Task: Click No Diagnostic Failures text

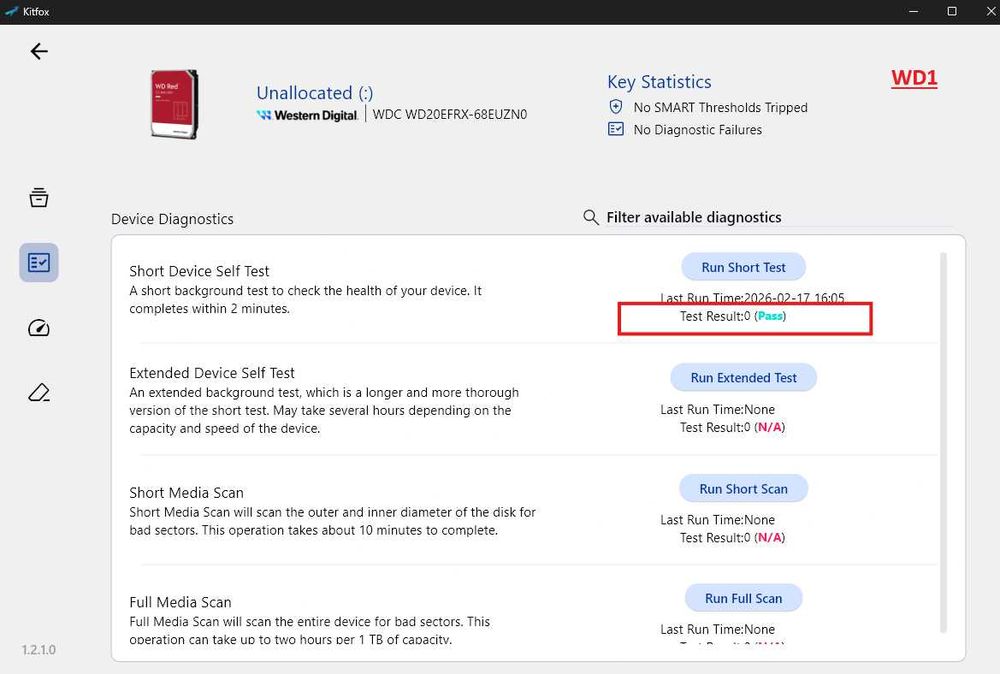Action: [x=698, y=129]
